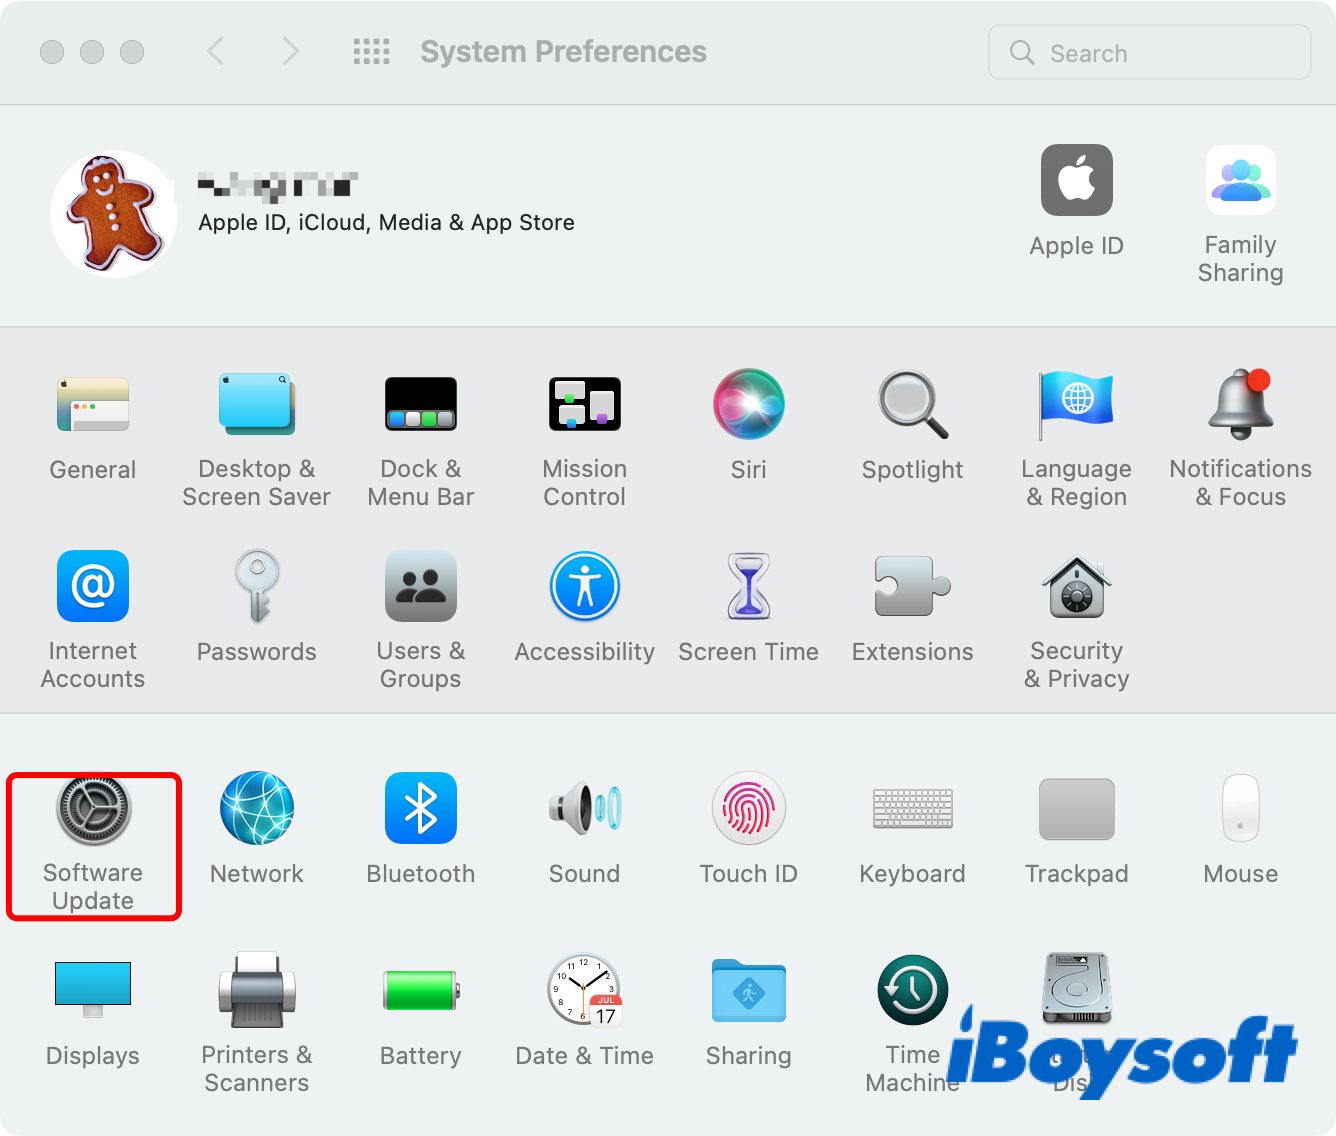
Task: Show all preferences grid button
Action: click(x=372, y=52)
